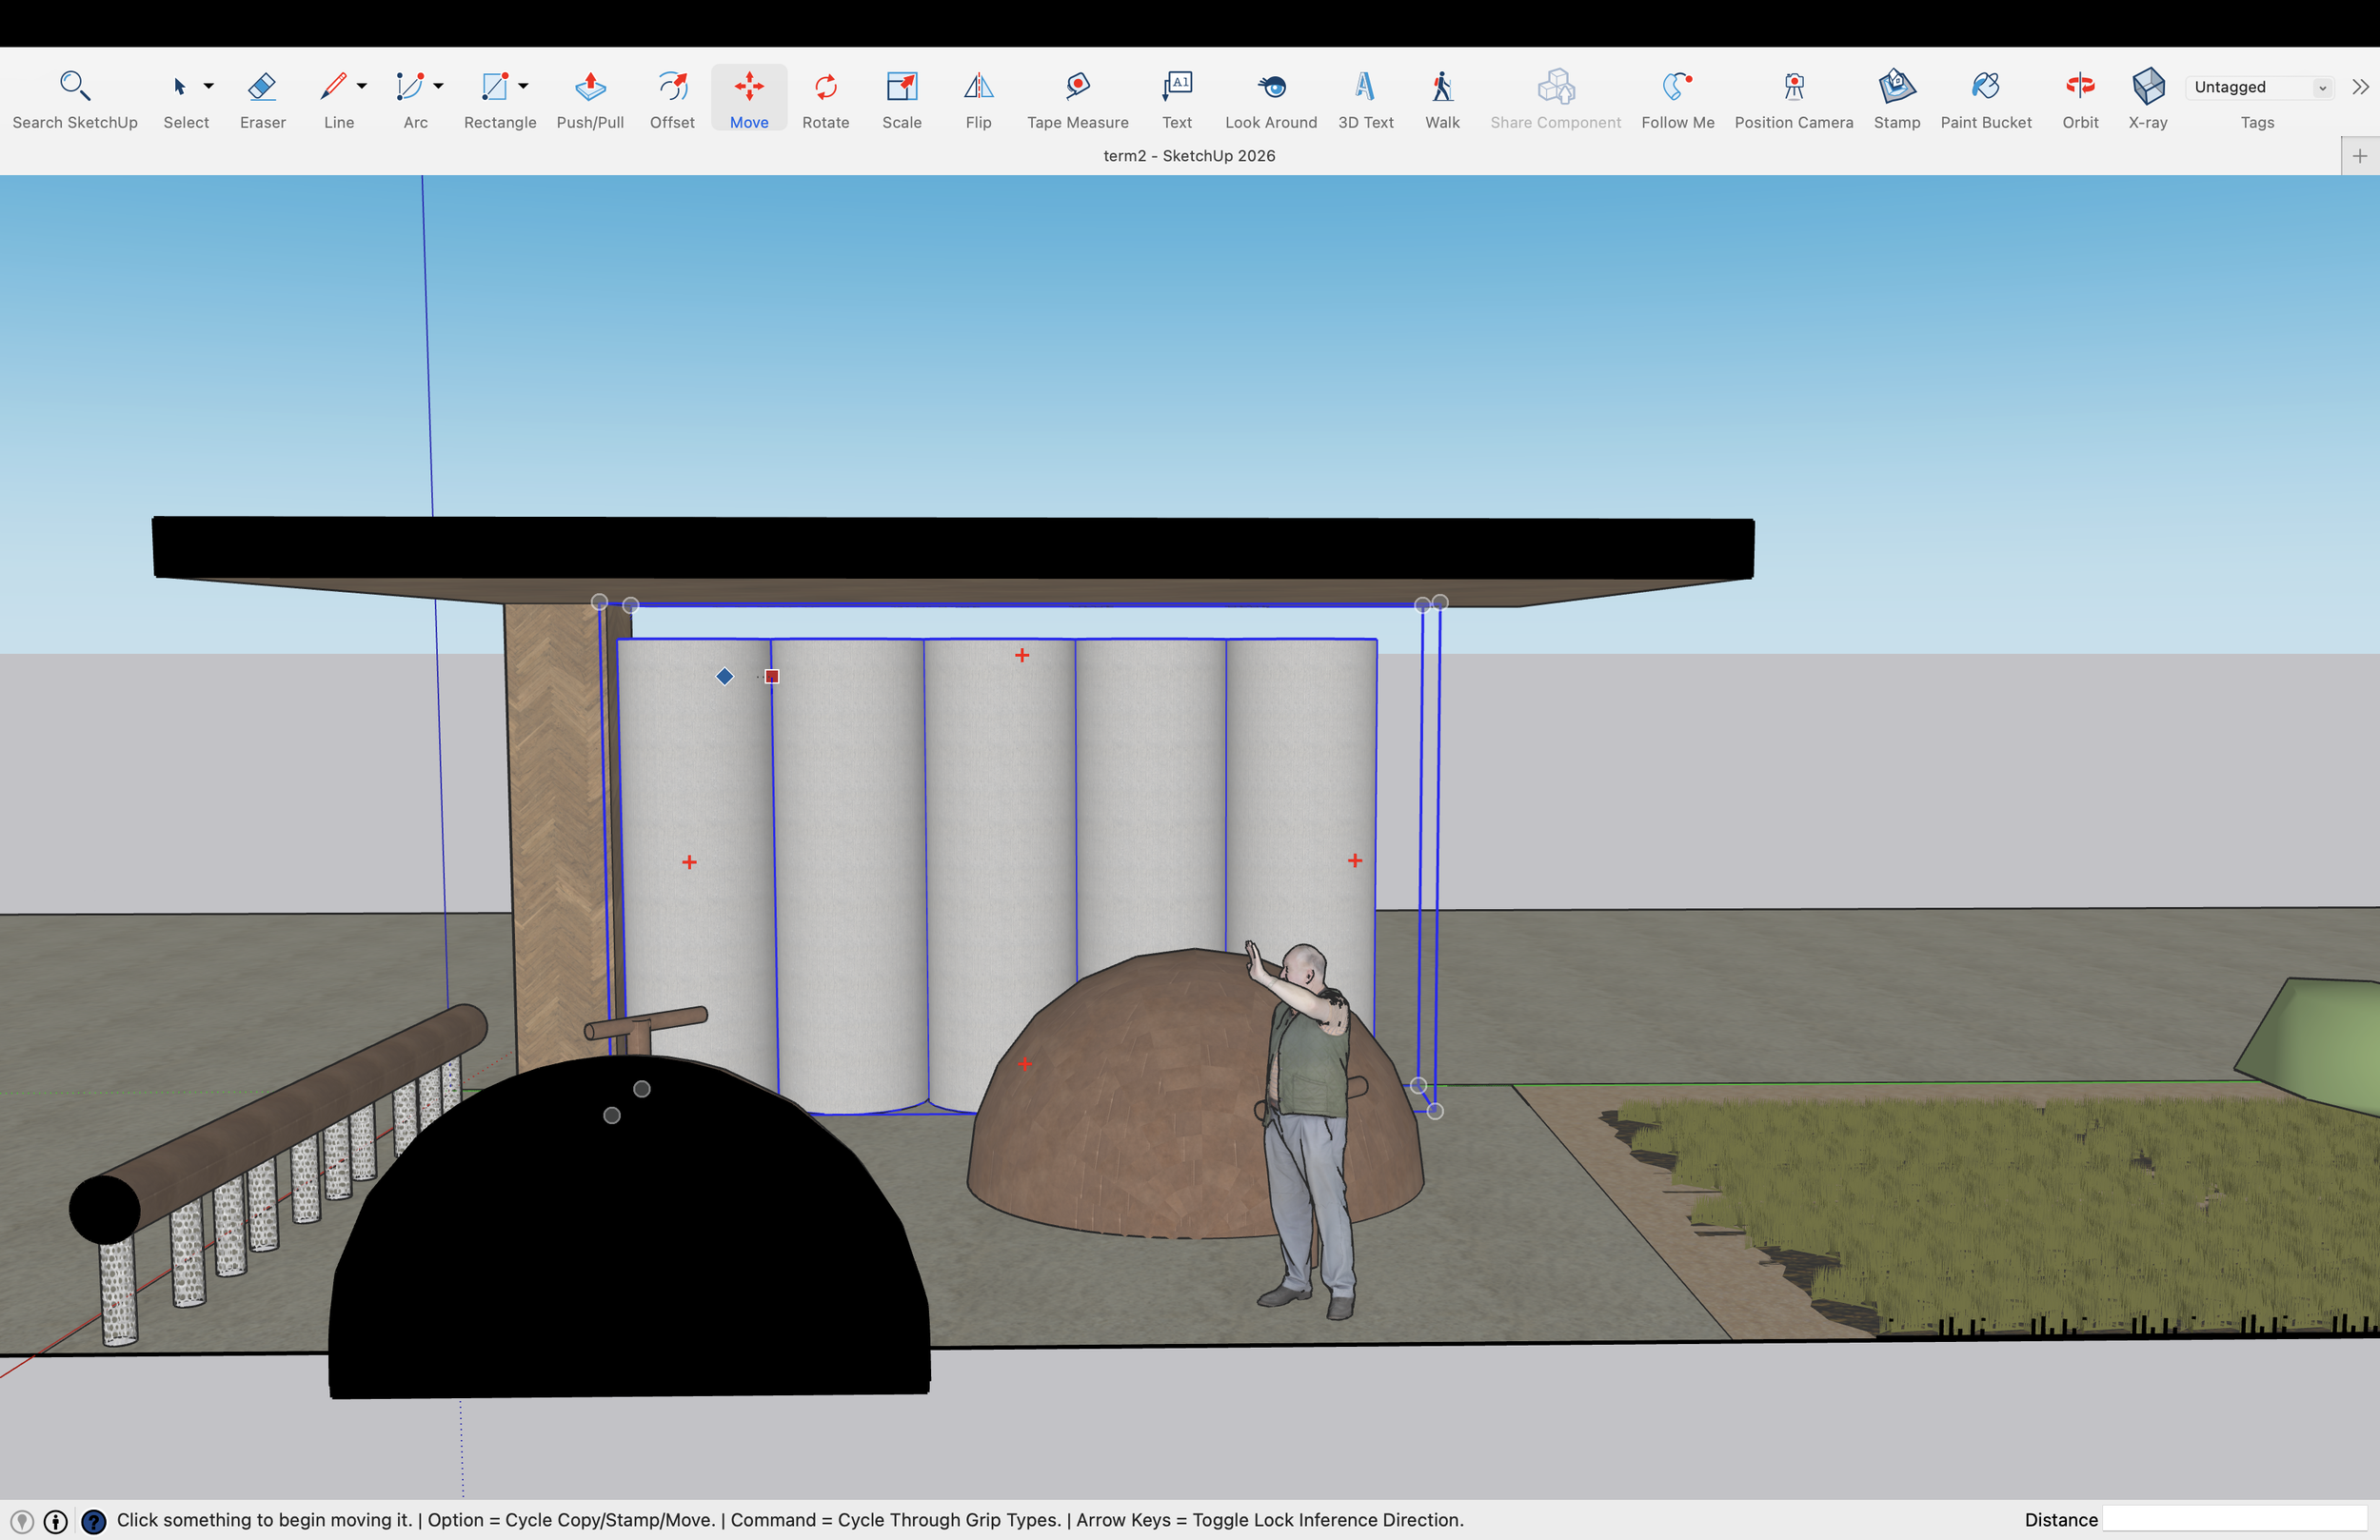2380x1540 pixels.
Task: Add a new scene tab with plus
Action: coord(2359,156)
